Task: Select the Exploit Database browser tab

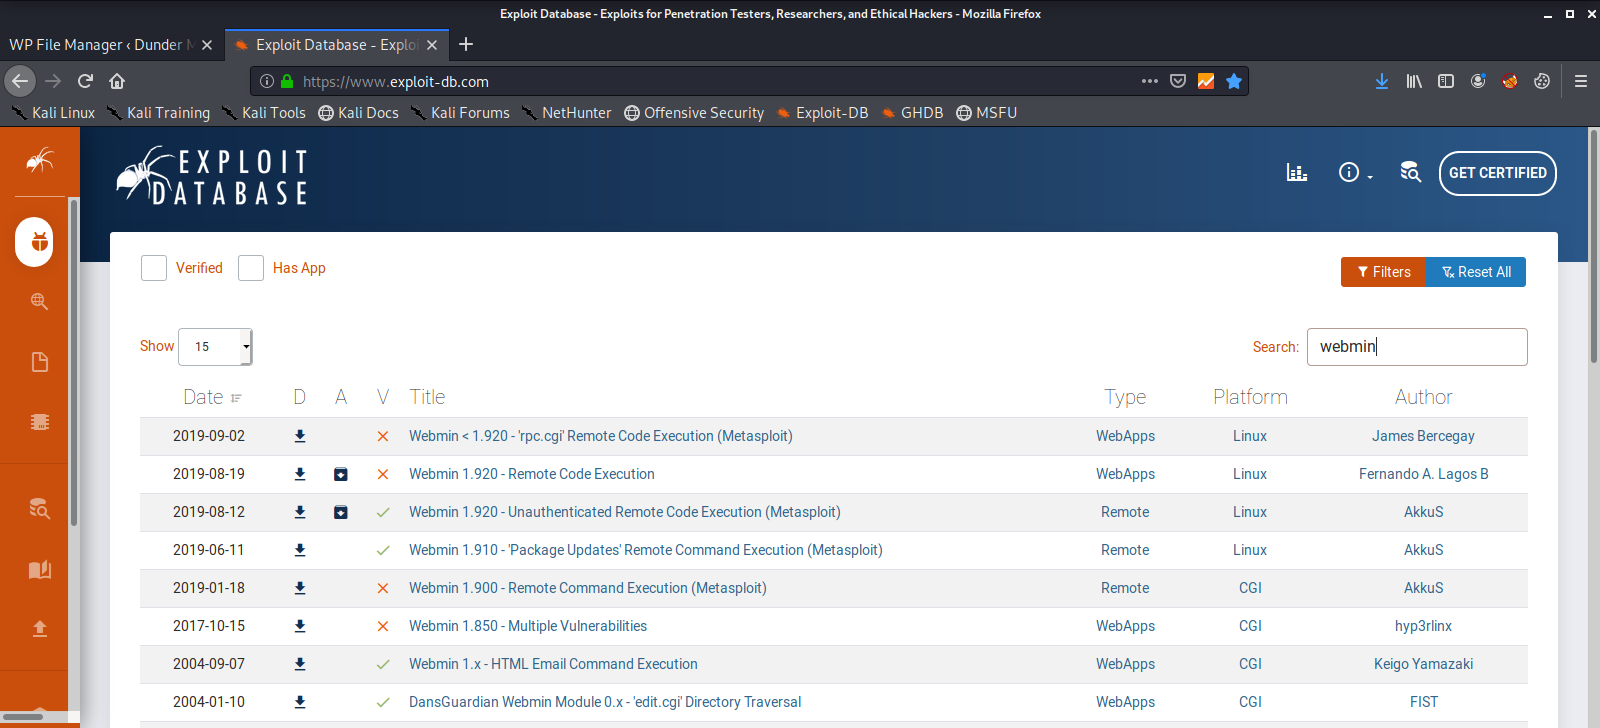Action: 337,45
